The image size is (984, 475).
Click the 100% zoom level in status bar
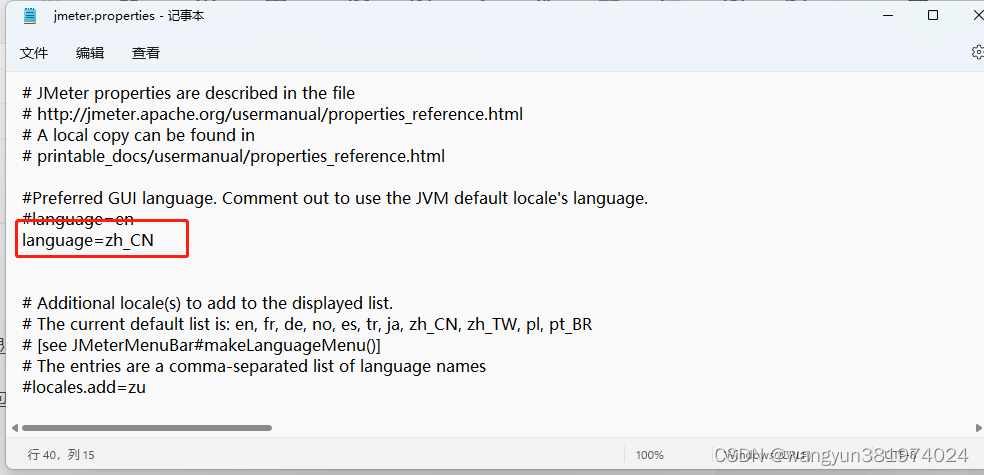click(650, 455)
